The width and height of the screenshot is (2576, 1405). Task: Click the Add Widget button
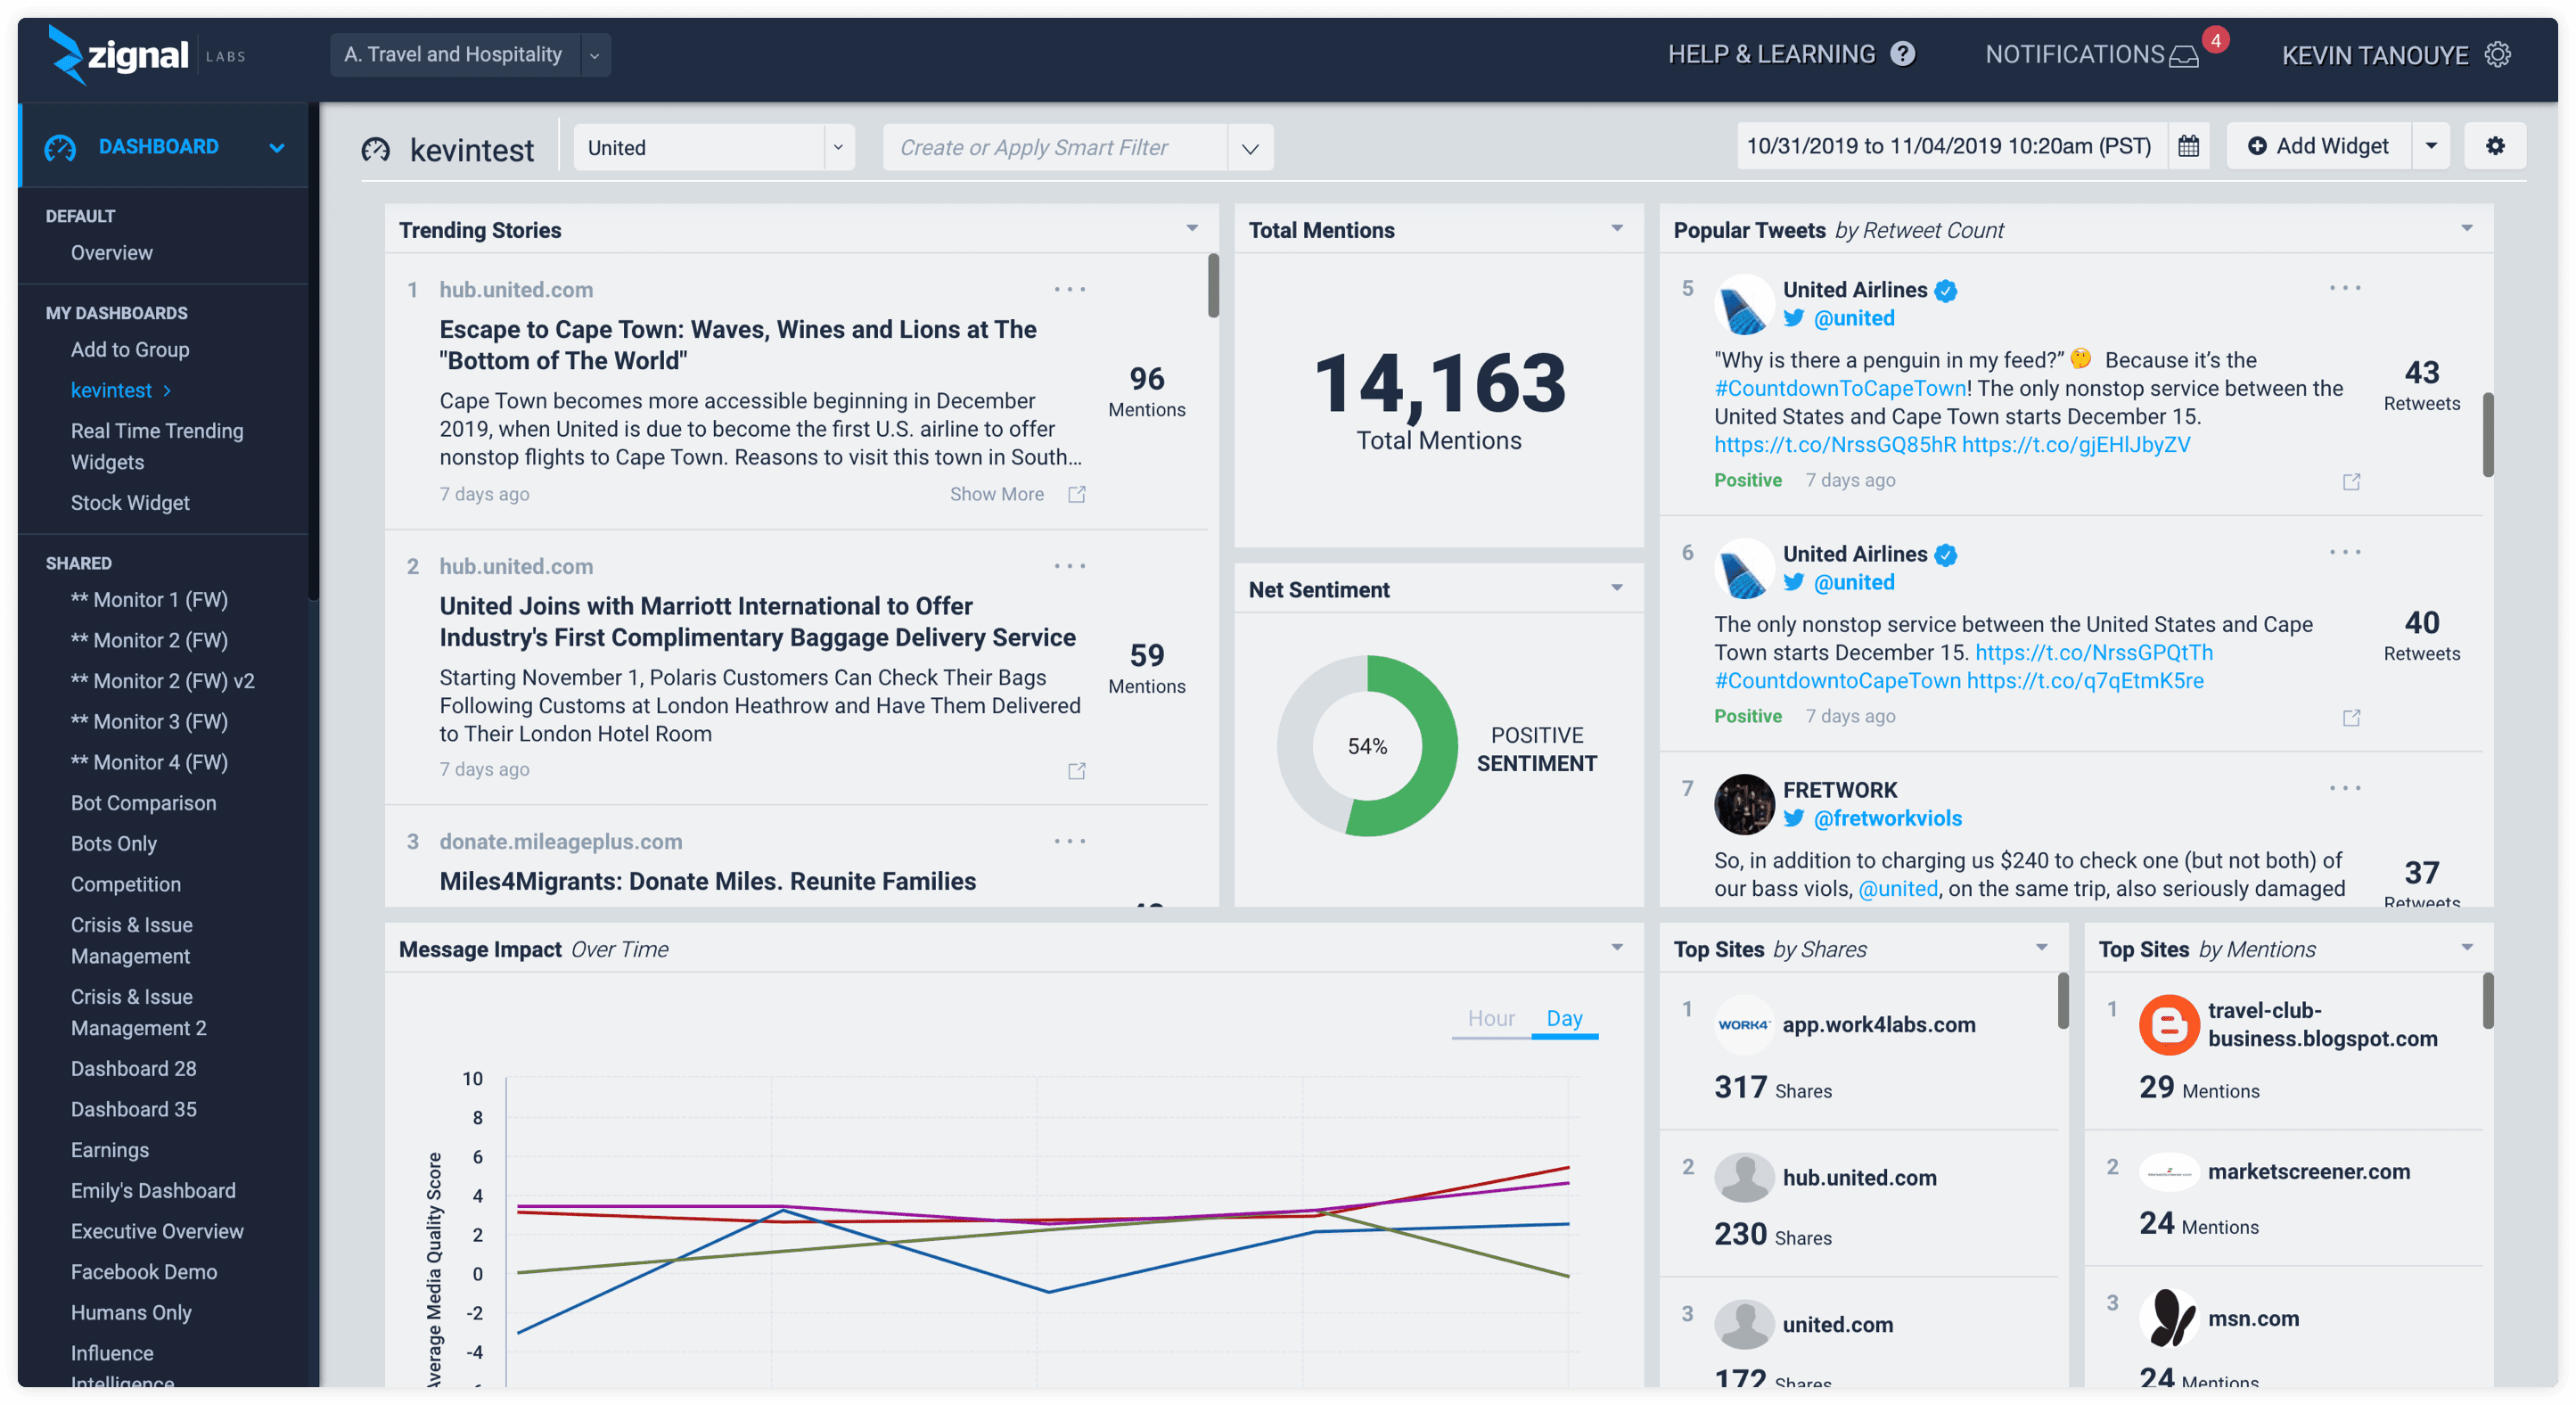pos(2319,146)
